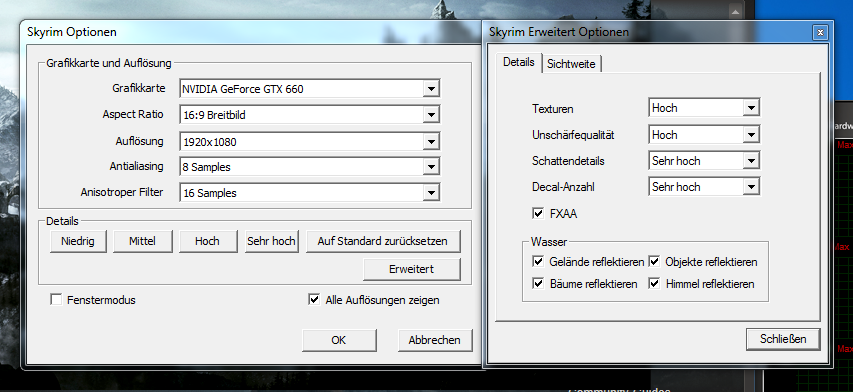
Task: Uncheck Alle Auflösungen zeigen
Action: (x=314, y=300)
